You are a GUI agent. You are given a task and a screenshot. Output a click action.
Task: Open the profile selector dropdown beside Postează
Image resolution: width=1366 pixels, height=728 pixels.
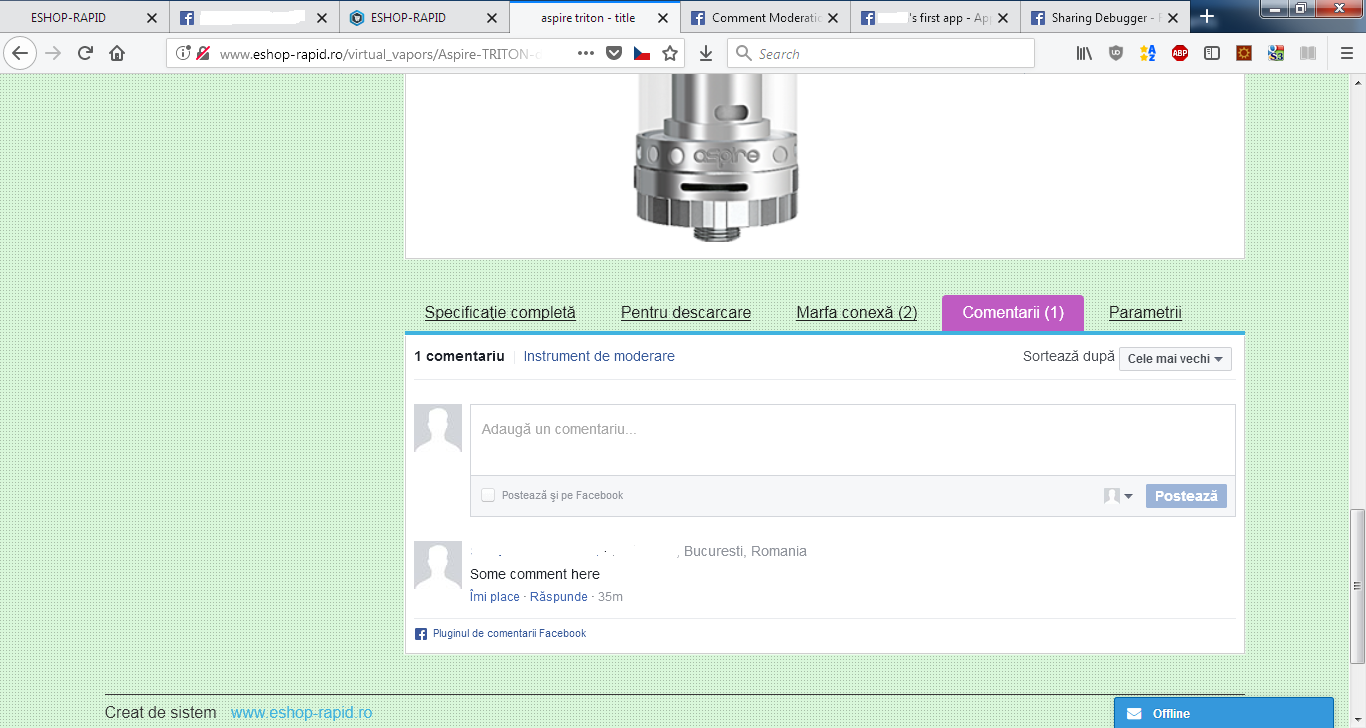(x=1118, y=496)
